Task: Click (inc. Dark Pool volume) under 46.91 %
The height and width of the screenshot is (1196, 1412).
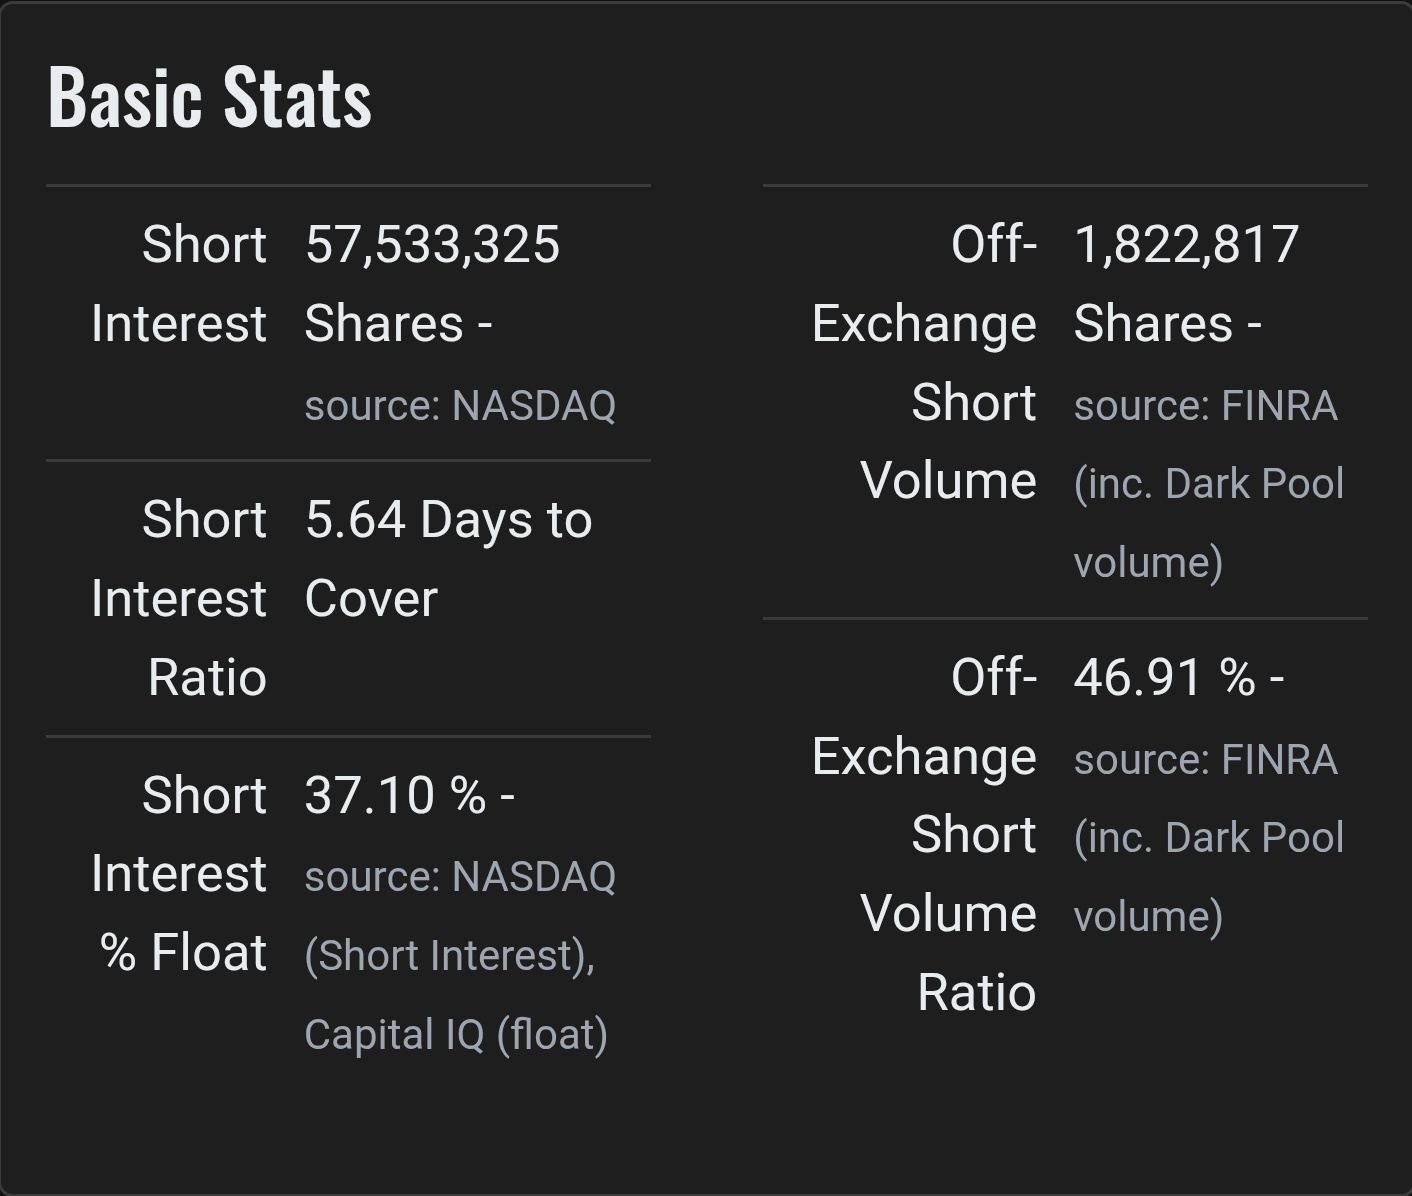Action: click(1209, 877)
